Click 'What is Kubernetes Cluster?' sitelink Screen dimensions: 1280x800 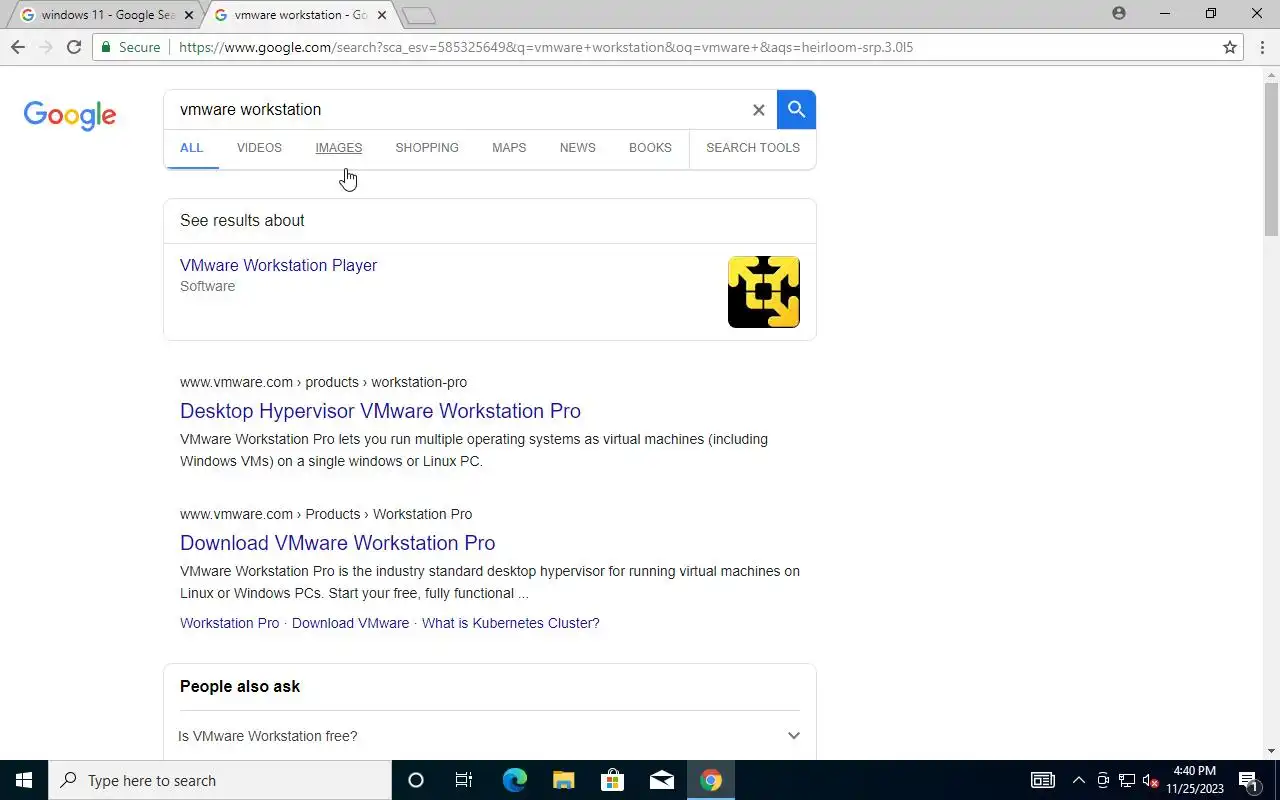click(510, 623)
